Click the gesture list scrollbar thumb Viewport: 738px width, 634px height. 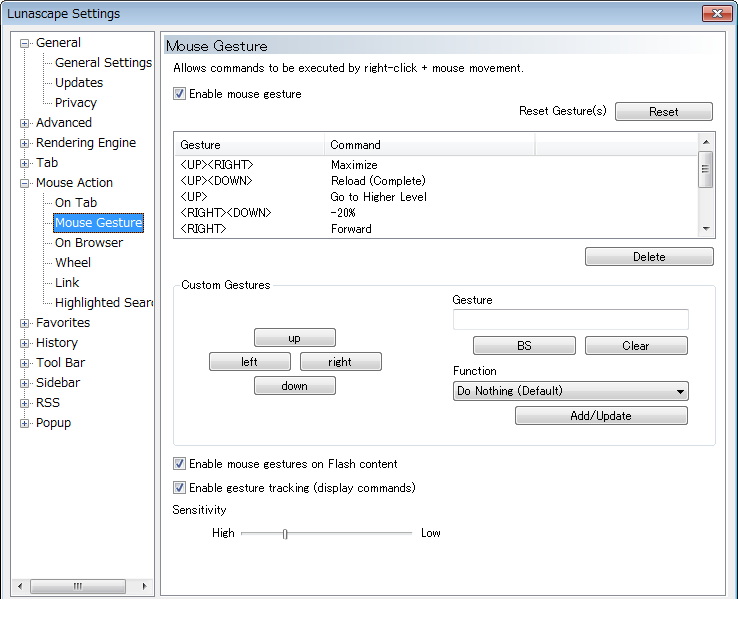(706, 169)
